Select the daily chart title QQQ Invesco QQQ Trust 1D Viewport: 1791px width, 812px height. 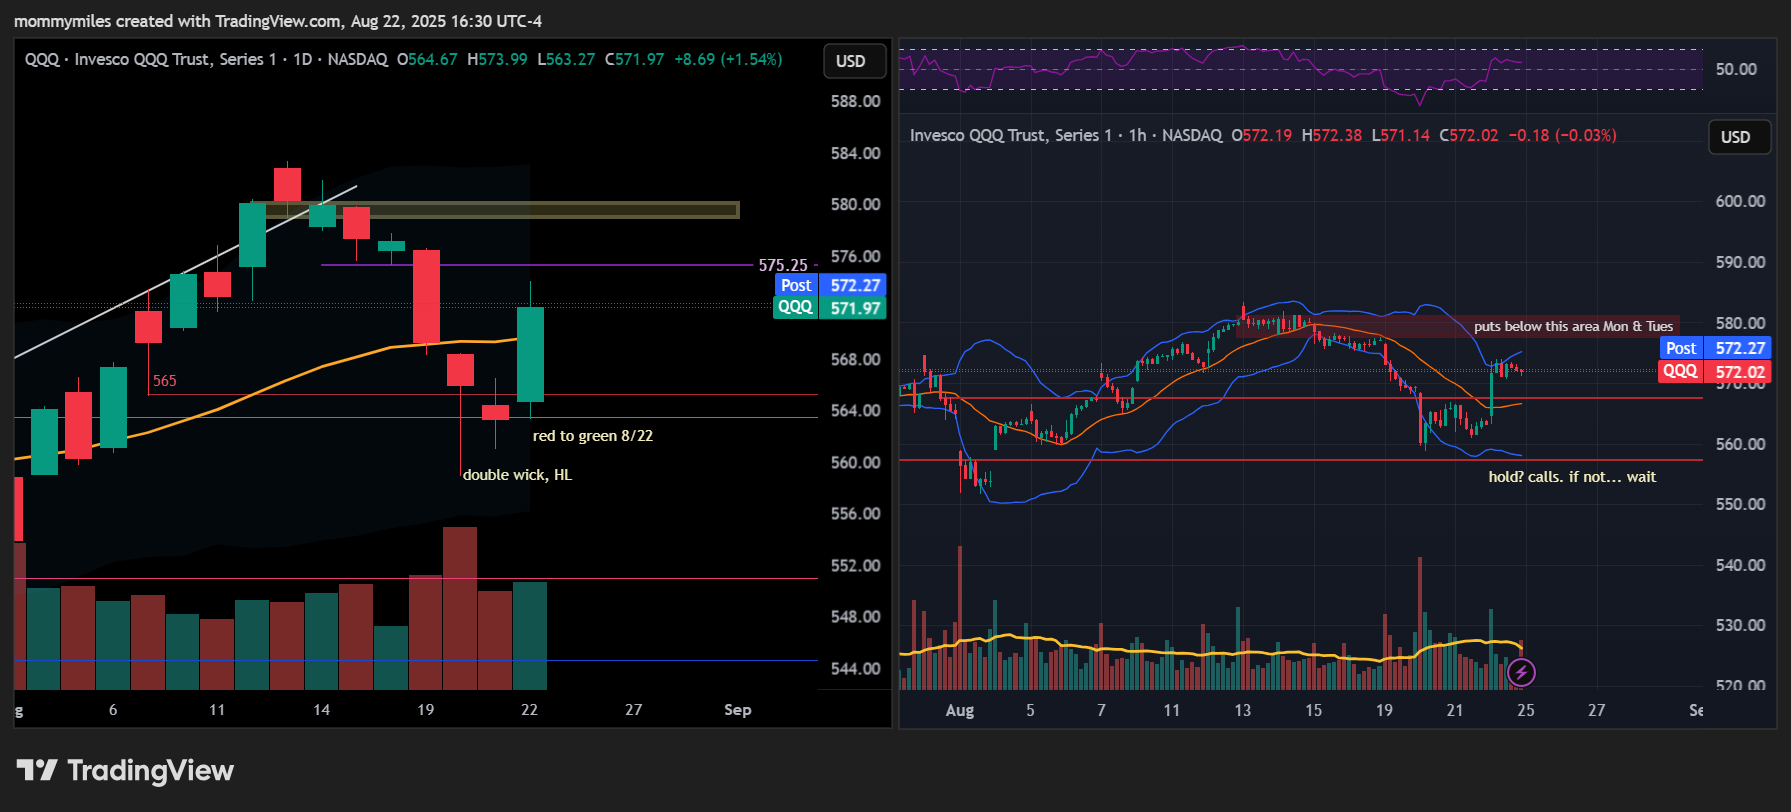pos(206,59)
